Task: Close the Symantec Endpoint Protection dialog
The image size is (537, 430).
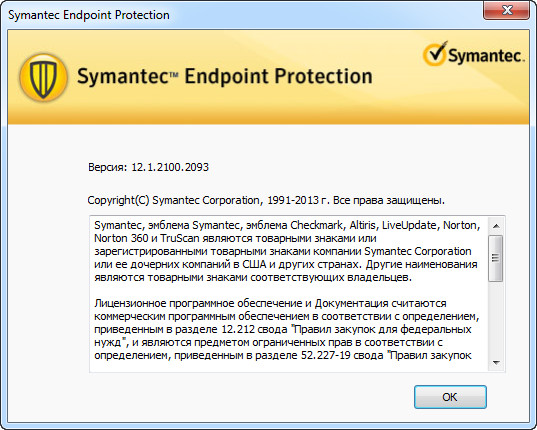Action: coord(507,10)
